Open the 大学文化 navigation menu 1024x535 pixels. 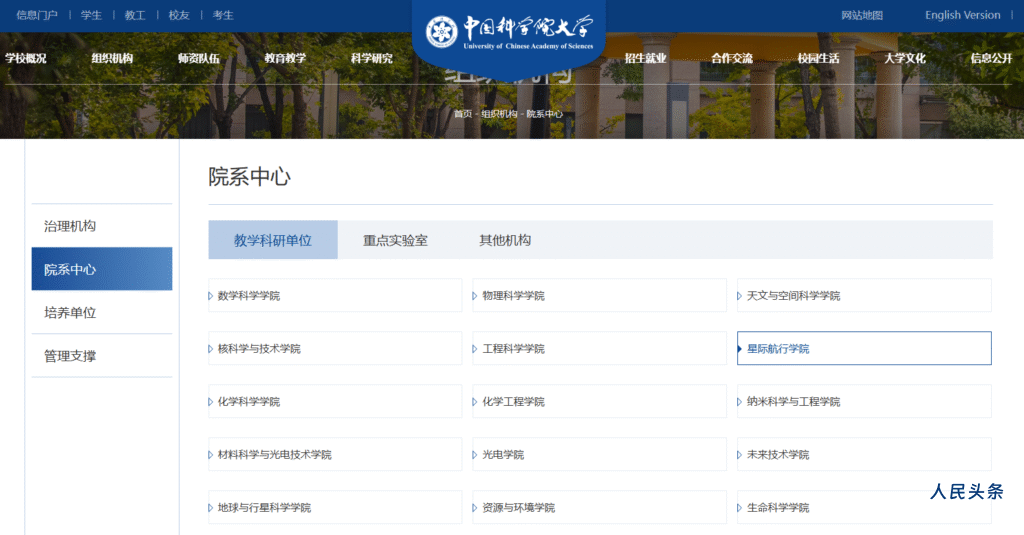(x=904, y=58)
